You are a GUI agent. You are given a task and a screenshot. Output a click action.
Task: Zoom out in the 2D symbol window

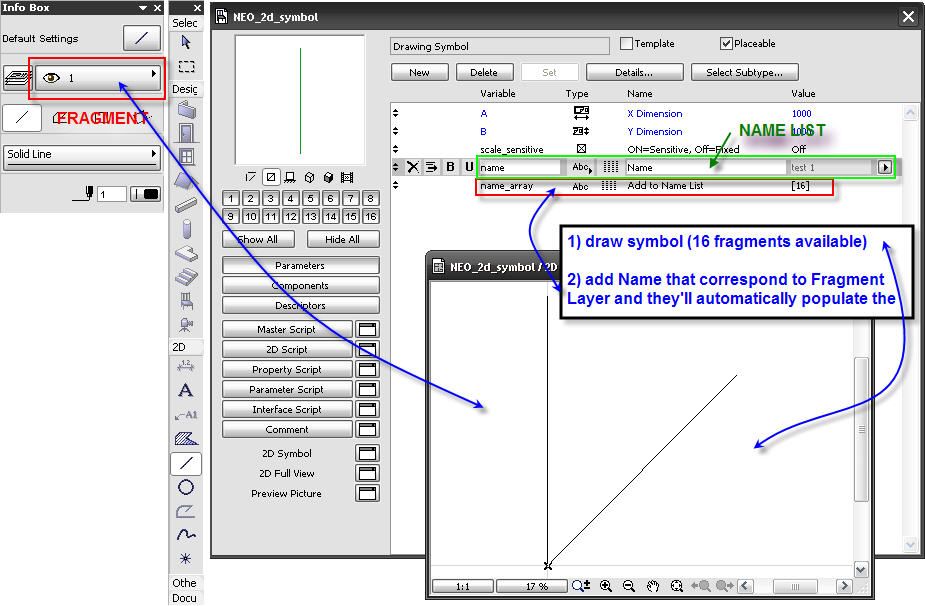click(x=629, y=585)
